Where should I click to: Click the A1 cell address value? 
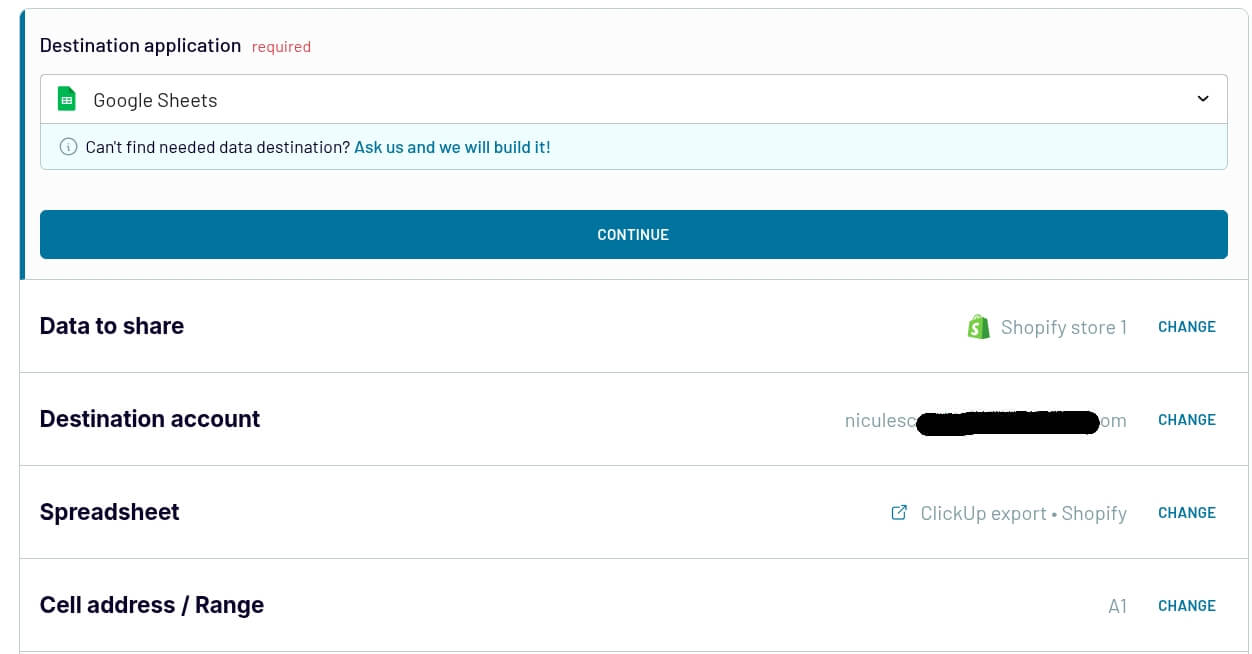1117,606
